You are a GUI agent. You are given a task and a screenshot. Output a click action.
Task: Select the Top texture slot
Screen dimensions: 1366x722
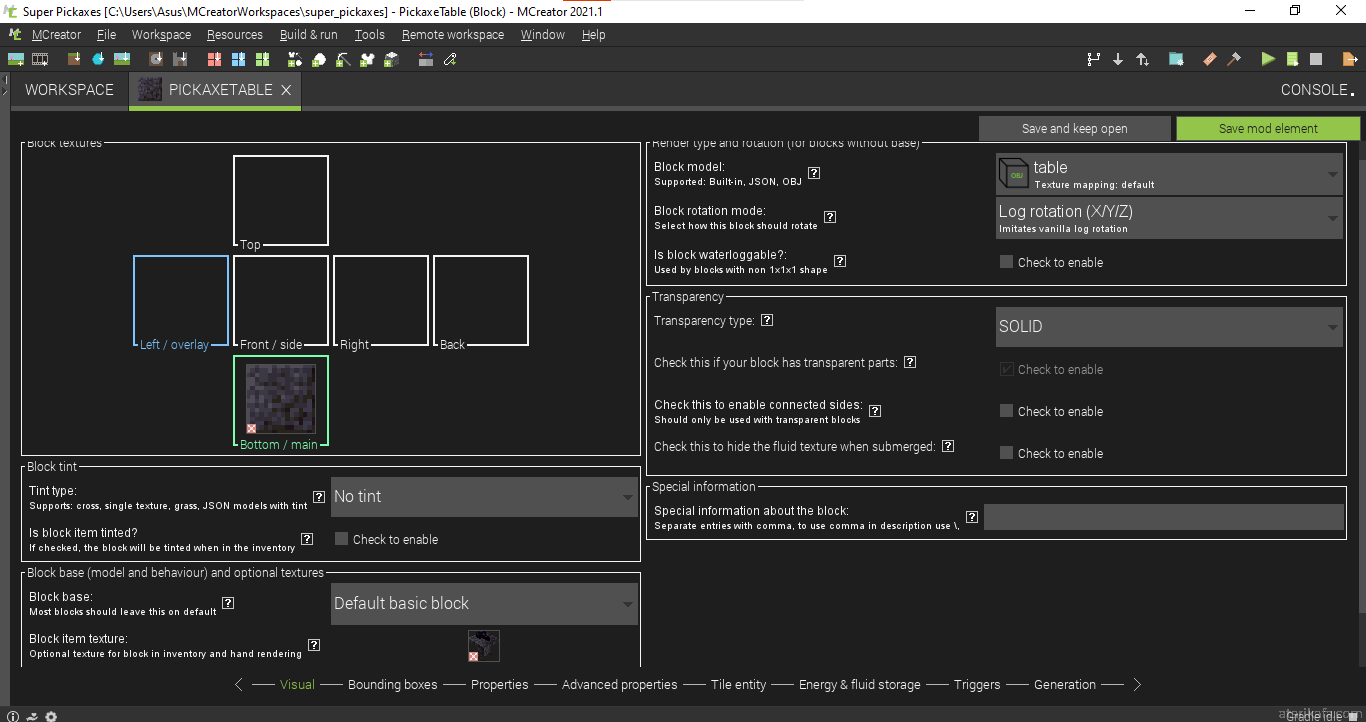click(x=281, y=200)
